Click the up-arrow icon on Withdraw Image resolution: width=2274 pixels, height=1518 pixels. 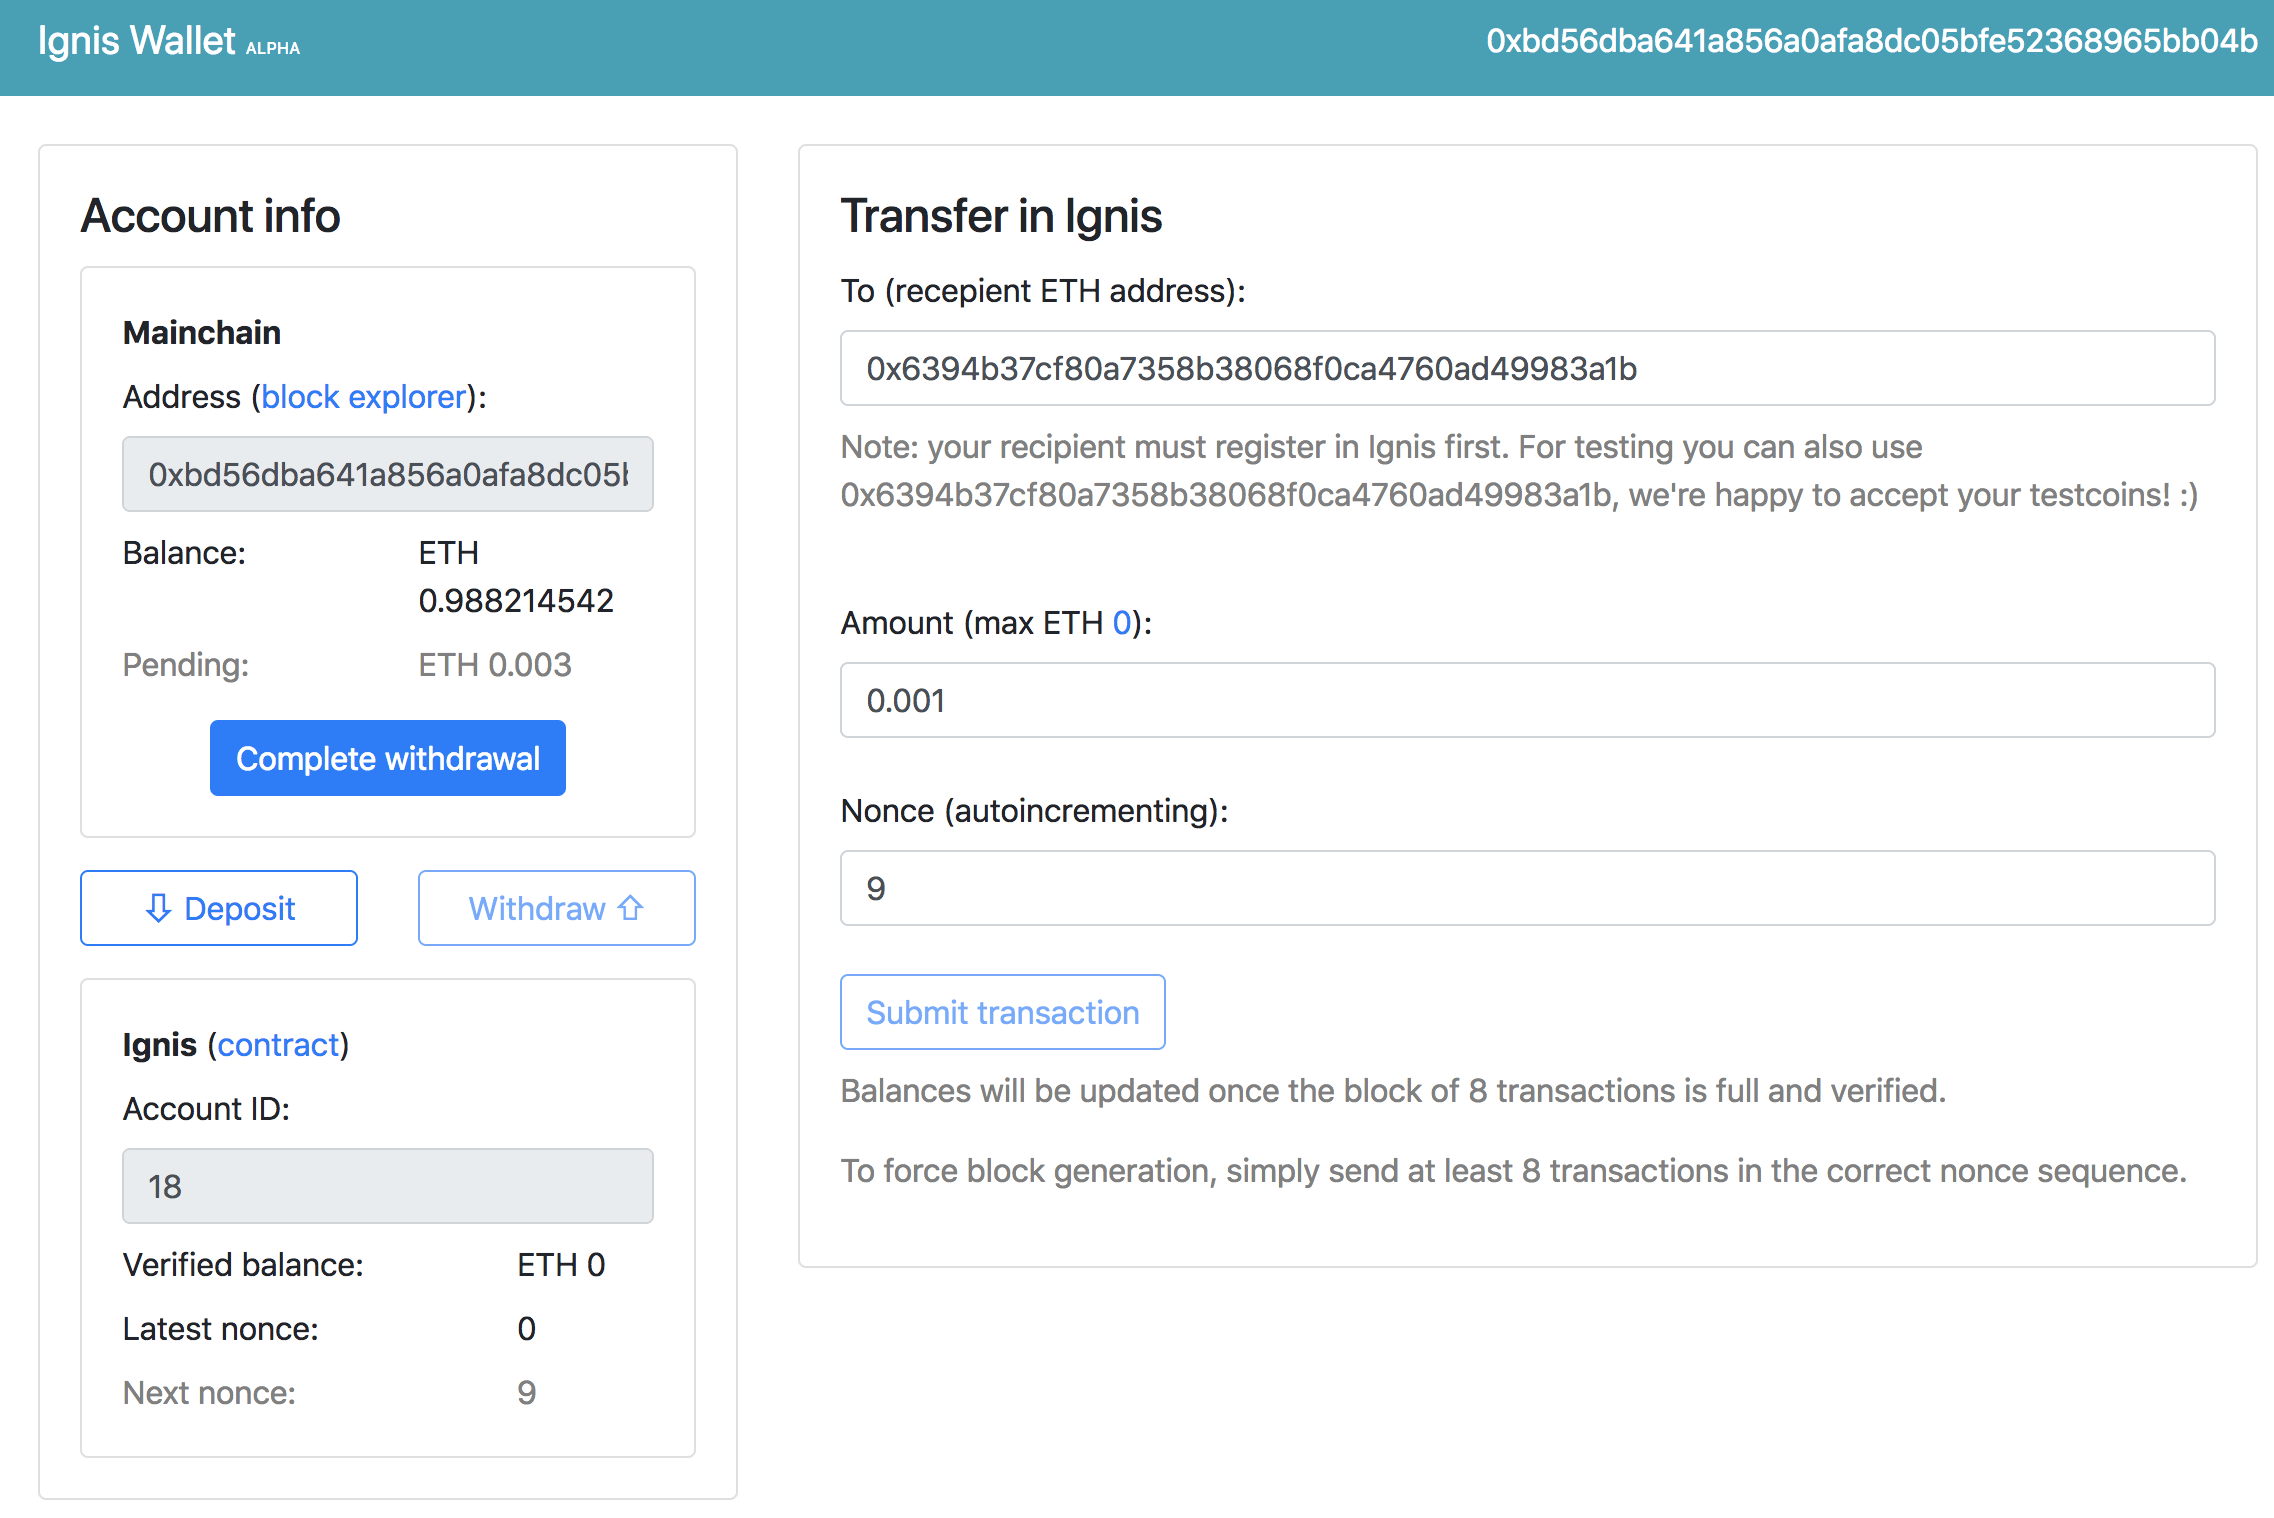630,907
